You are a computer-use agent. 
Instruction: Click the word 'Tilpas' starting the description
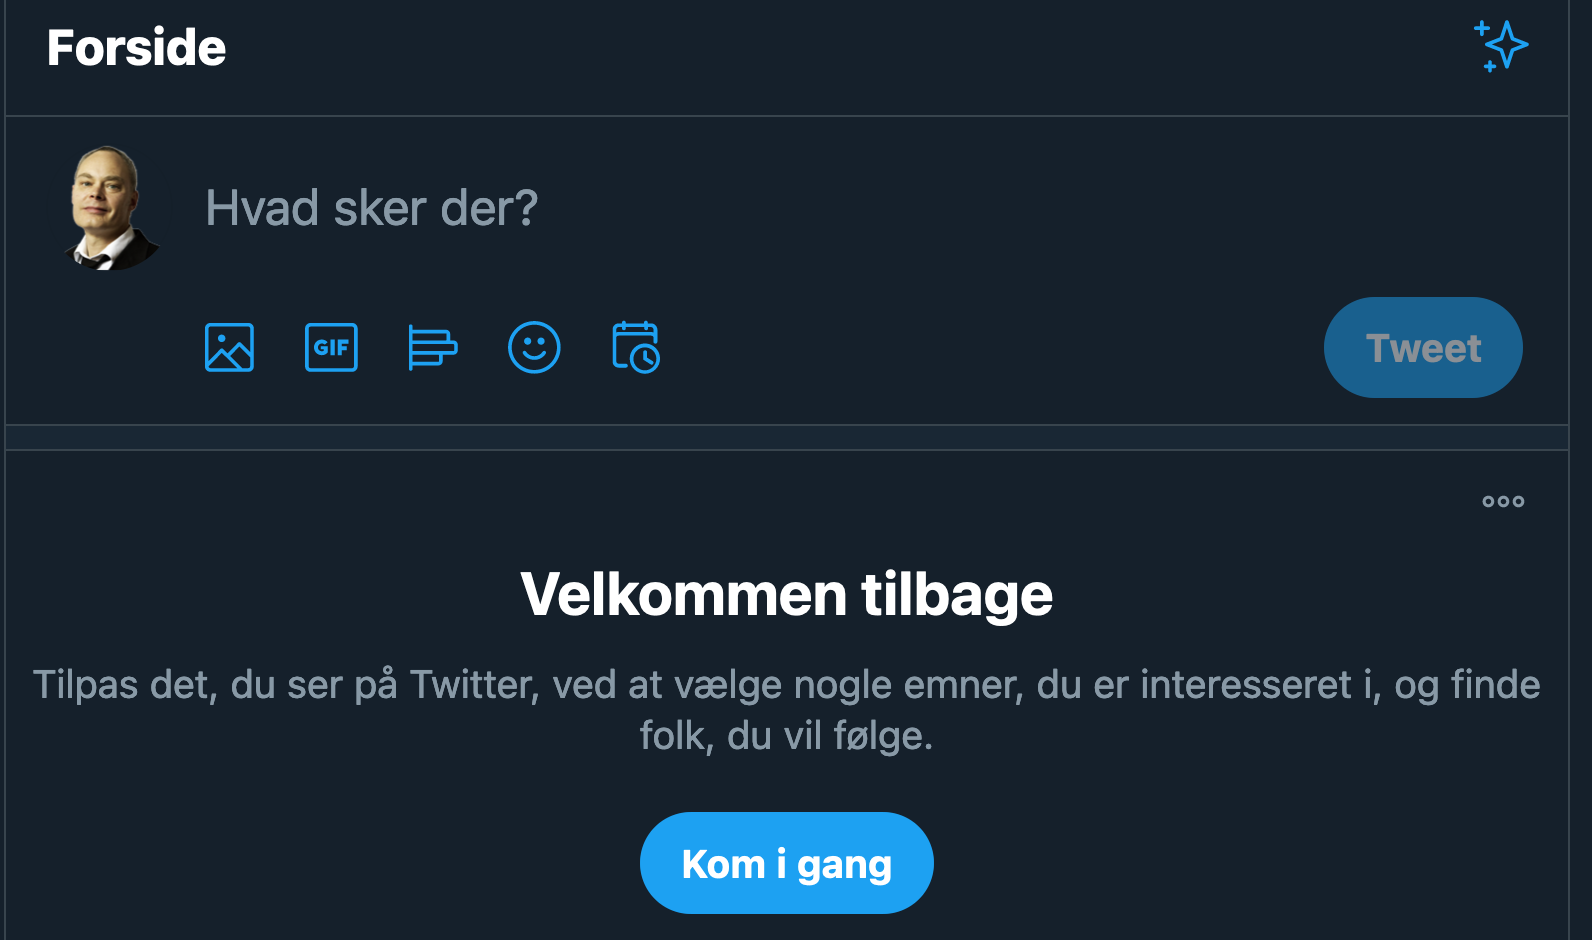click(86, 685)
